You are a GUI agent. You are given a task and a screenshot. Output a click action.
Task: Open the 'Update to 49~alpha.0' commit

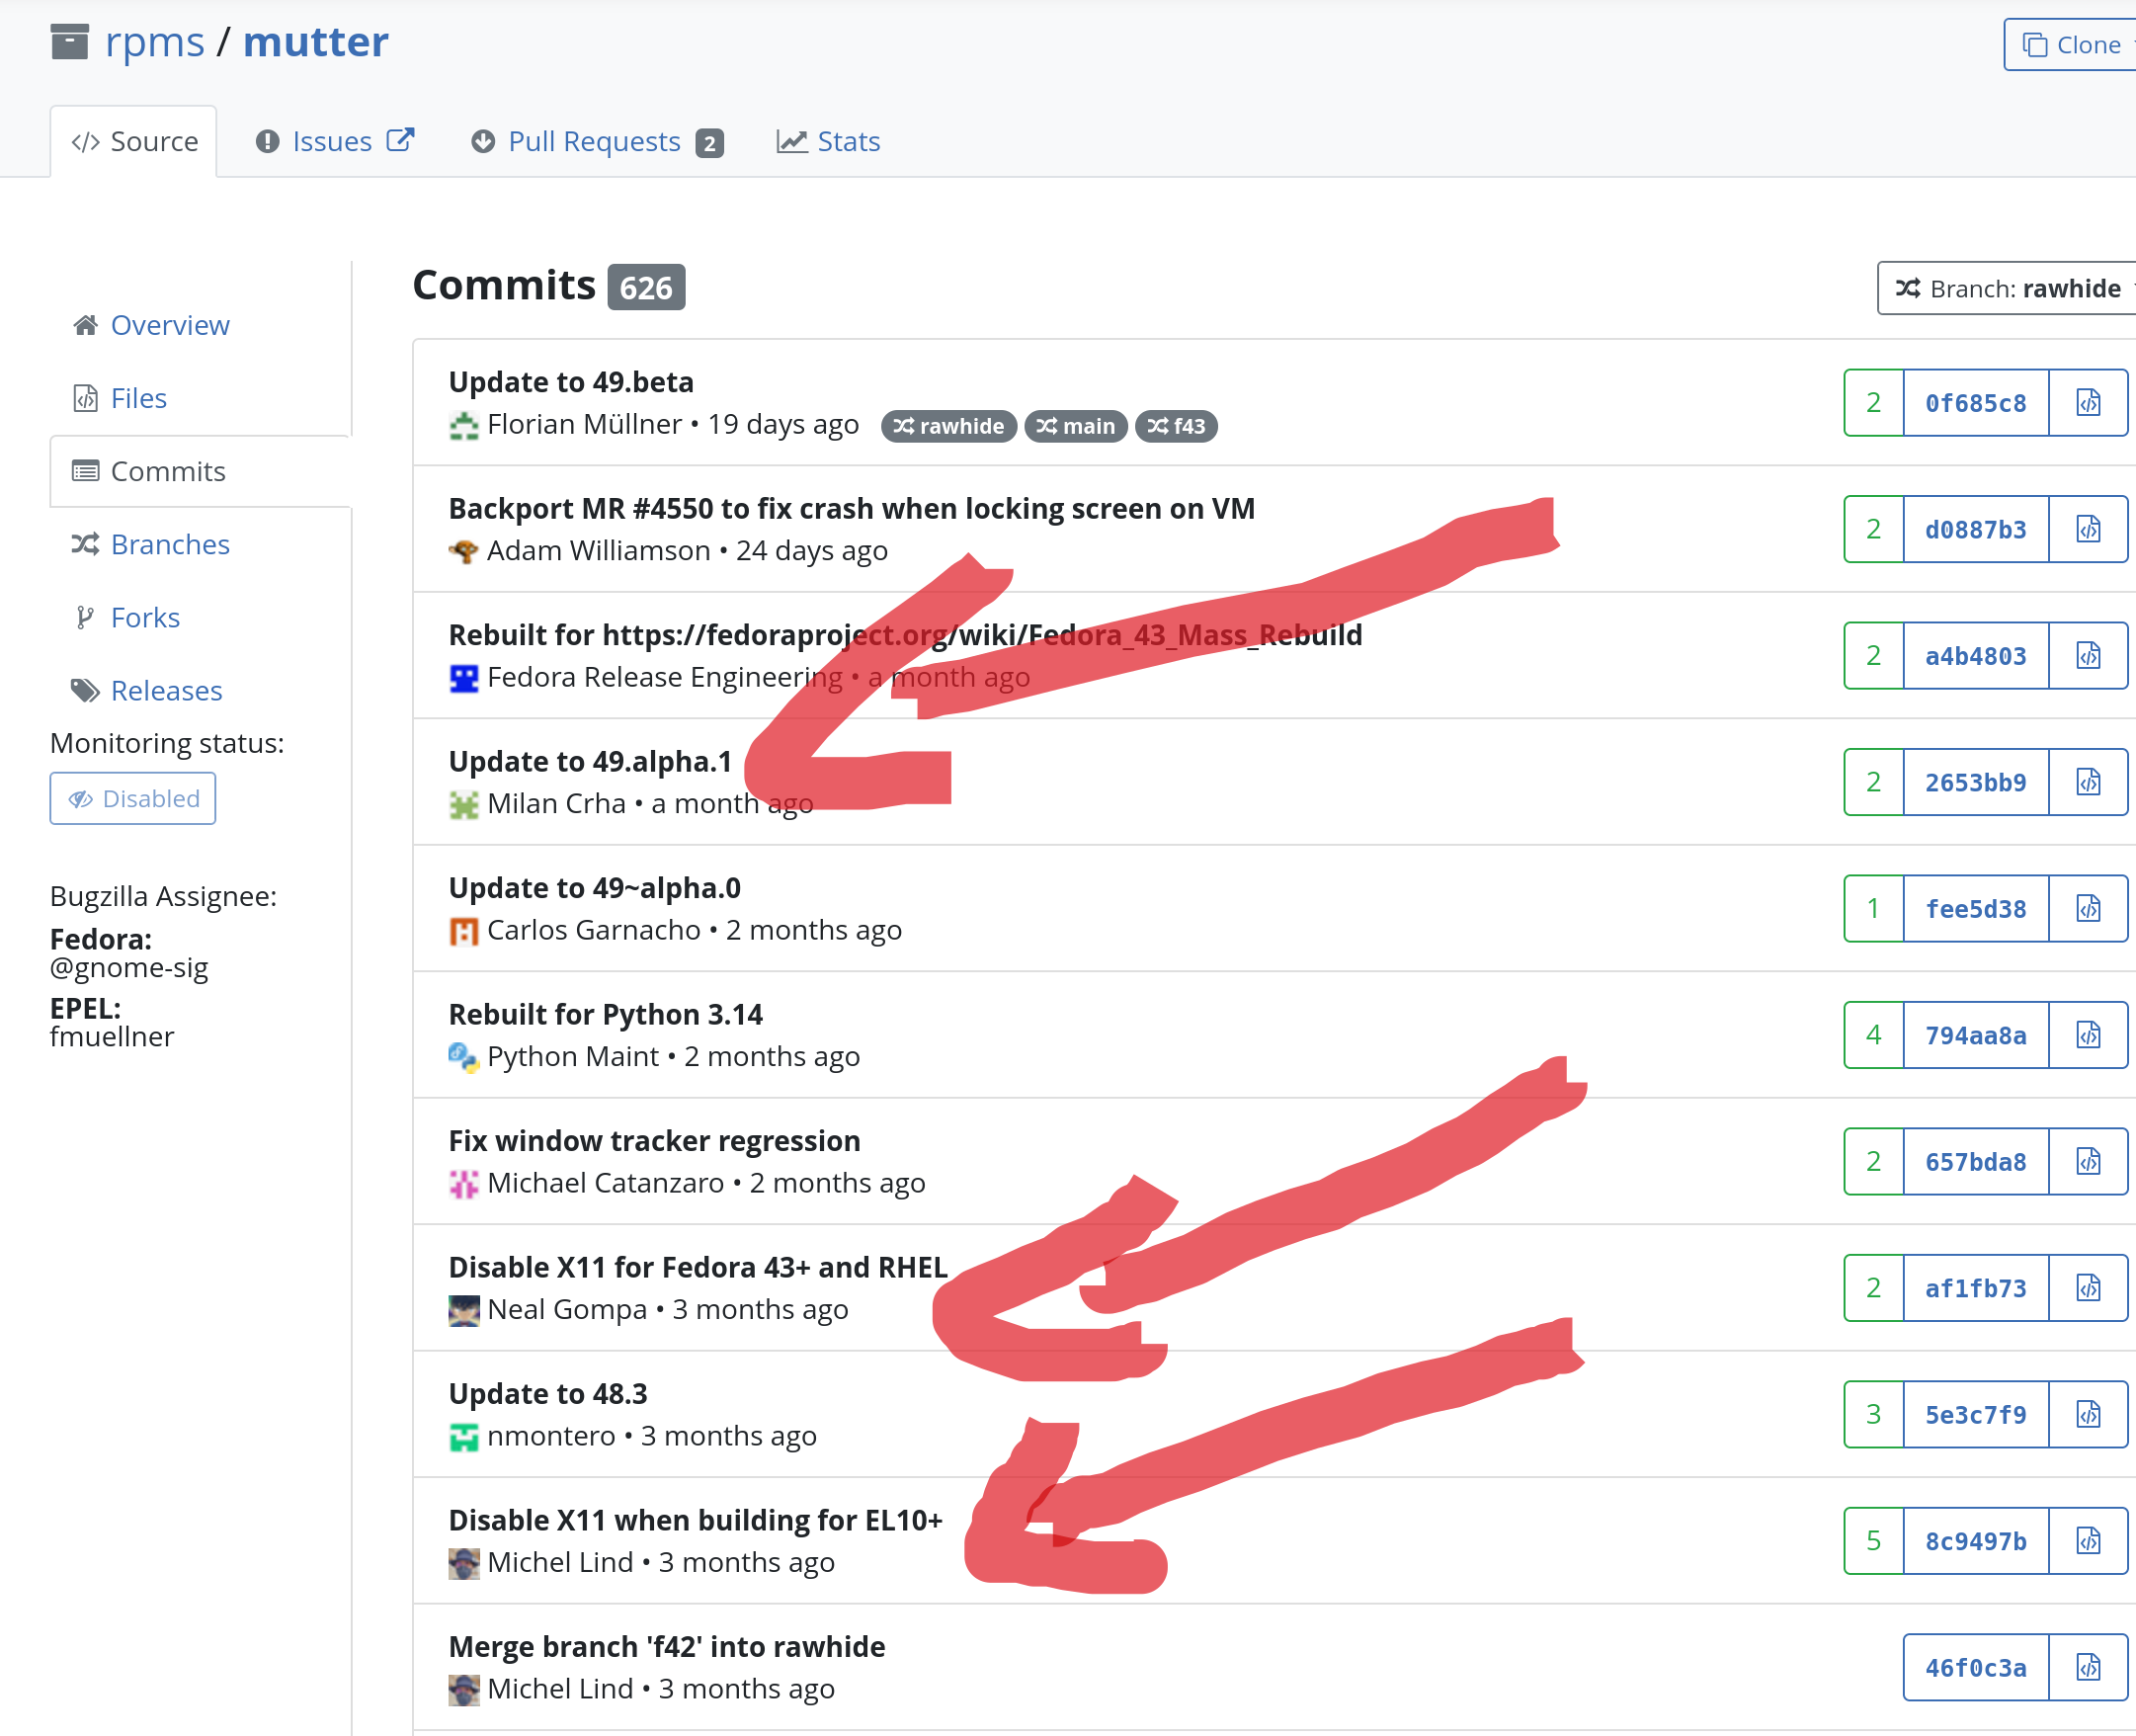pyautogui.click(x=595, y=888)
